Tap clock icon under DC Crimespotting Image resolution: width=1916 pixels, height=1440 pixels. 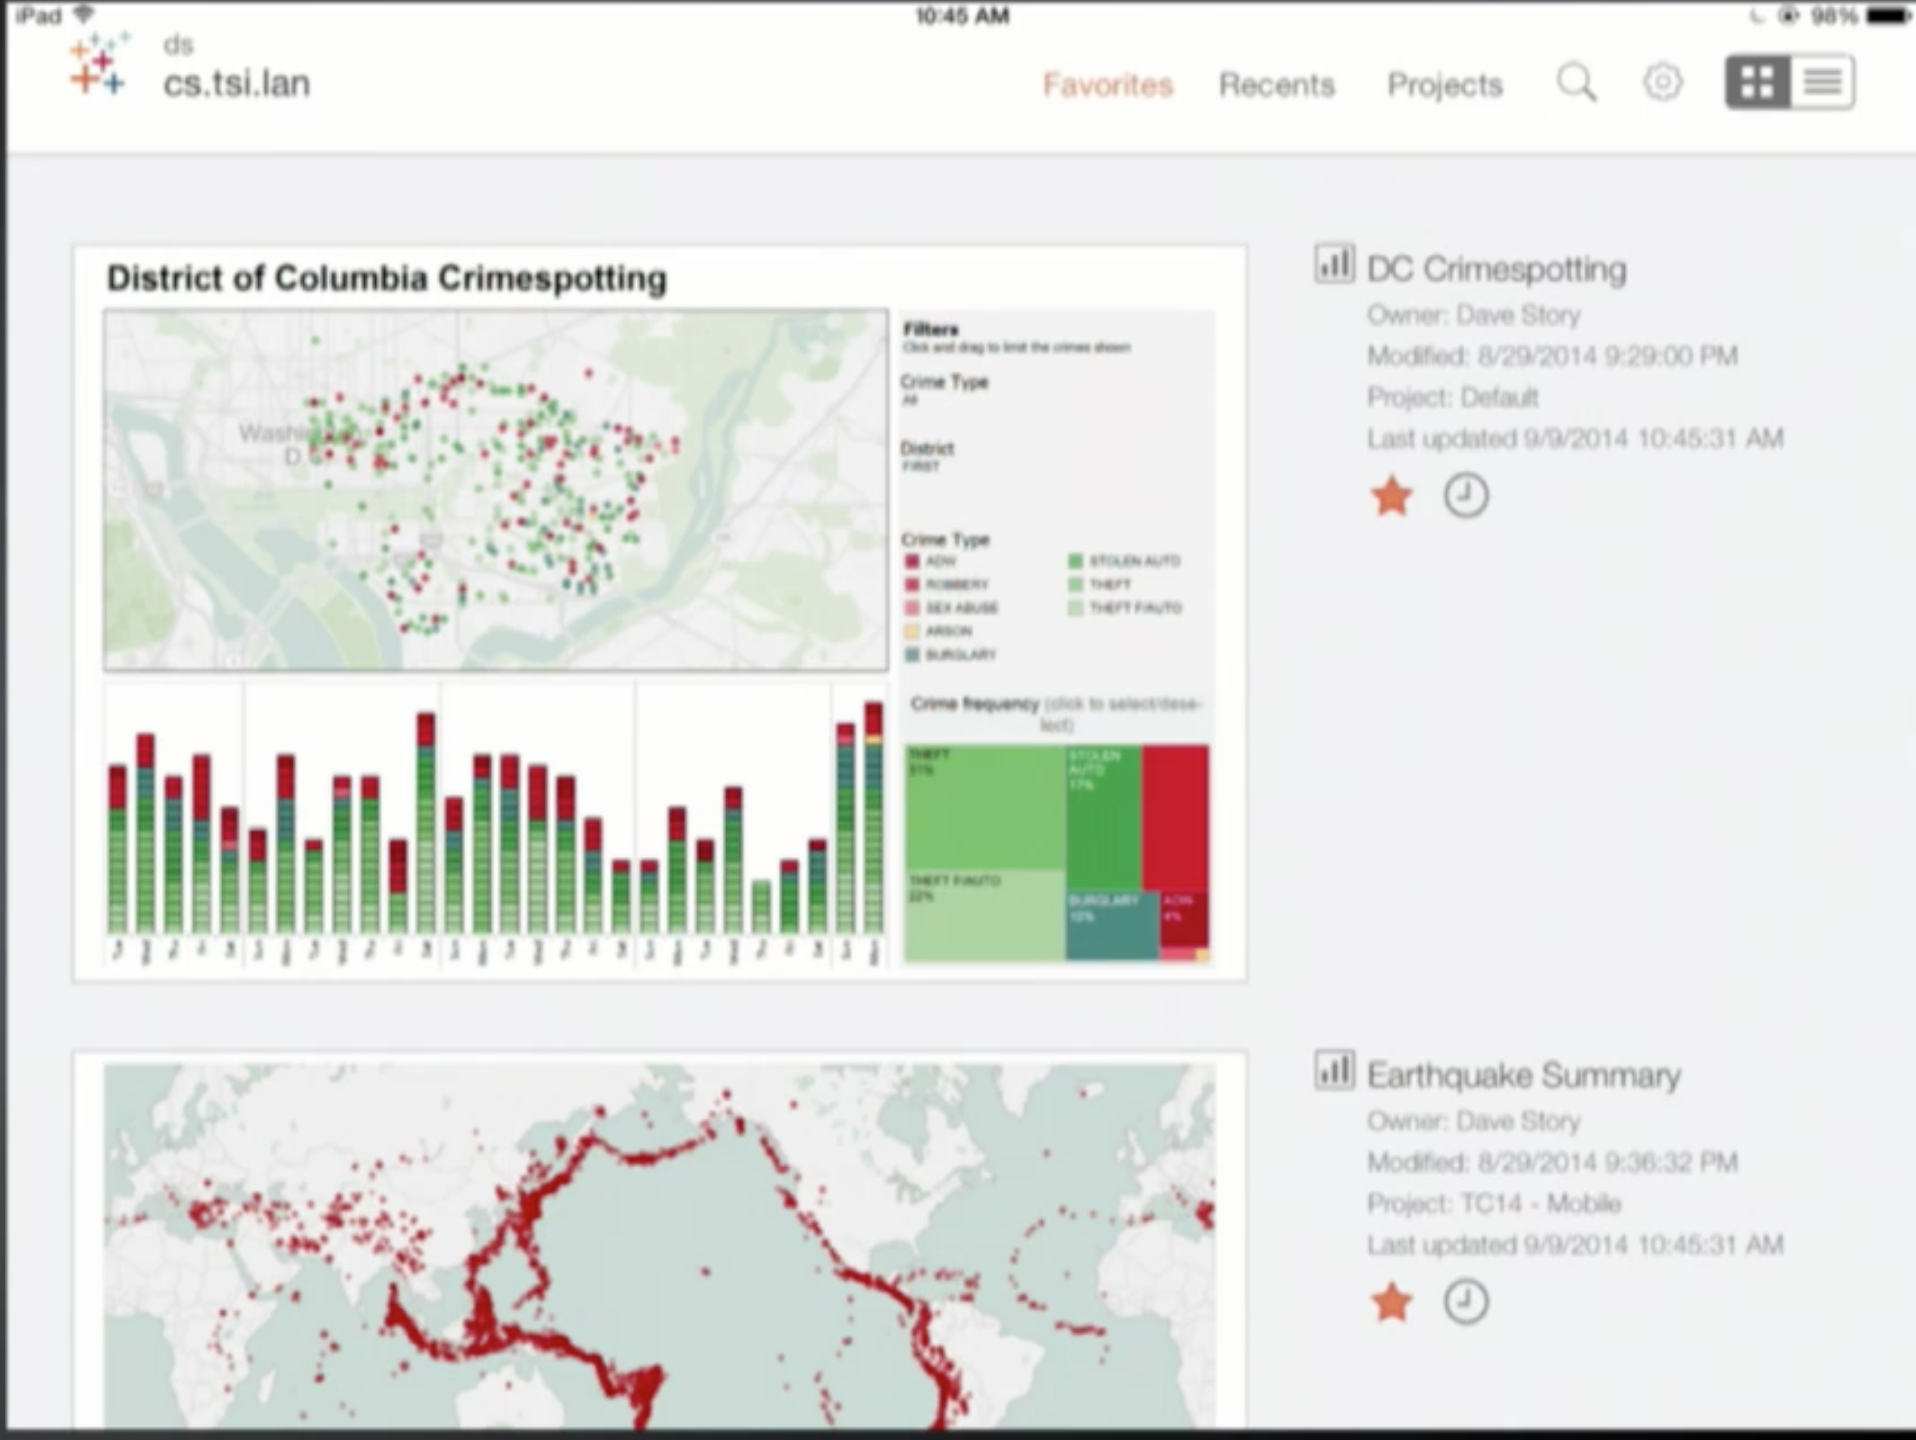pyautogui.click(x=1465, y=496)
